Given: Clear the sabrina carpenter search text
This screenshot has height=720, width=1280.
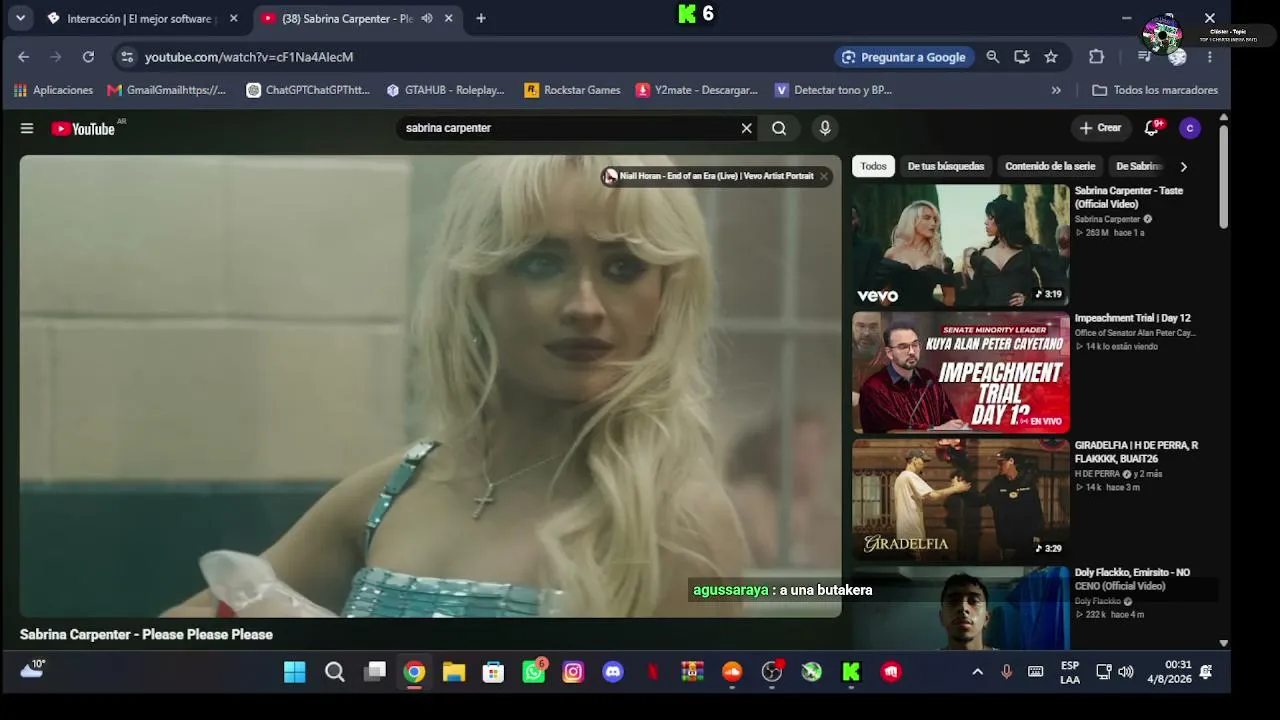Looking at the screenshot, I should click(x=746, y=128).
